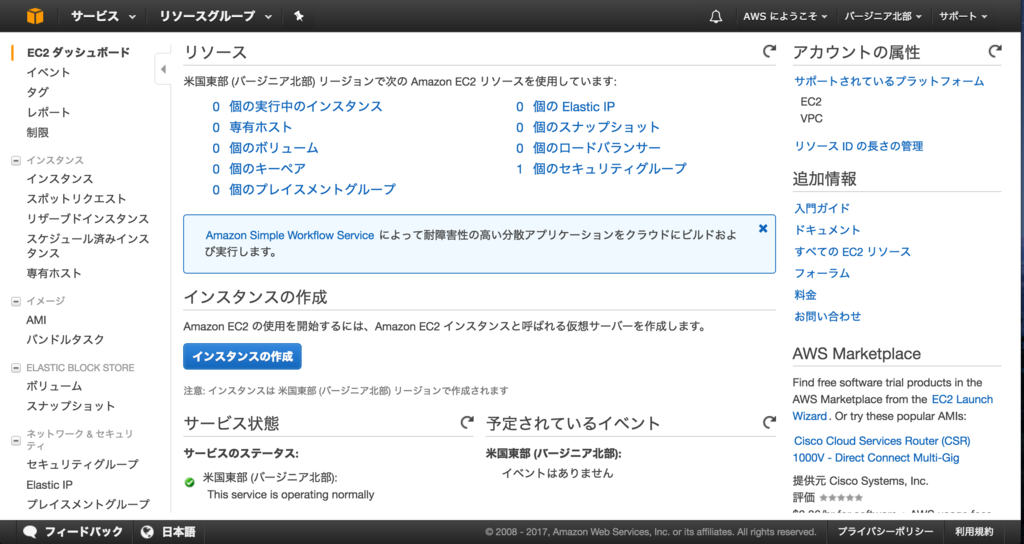Open the Cisco Cloud Services Router AMI link
The image size is (1024, 544).
point(882,449)
